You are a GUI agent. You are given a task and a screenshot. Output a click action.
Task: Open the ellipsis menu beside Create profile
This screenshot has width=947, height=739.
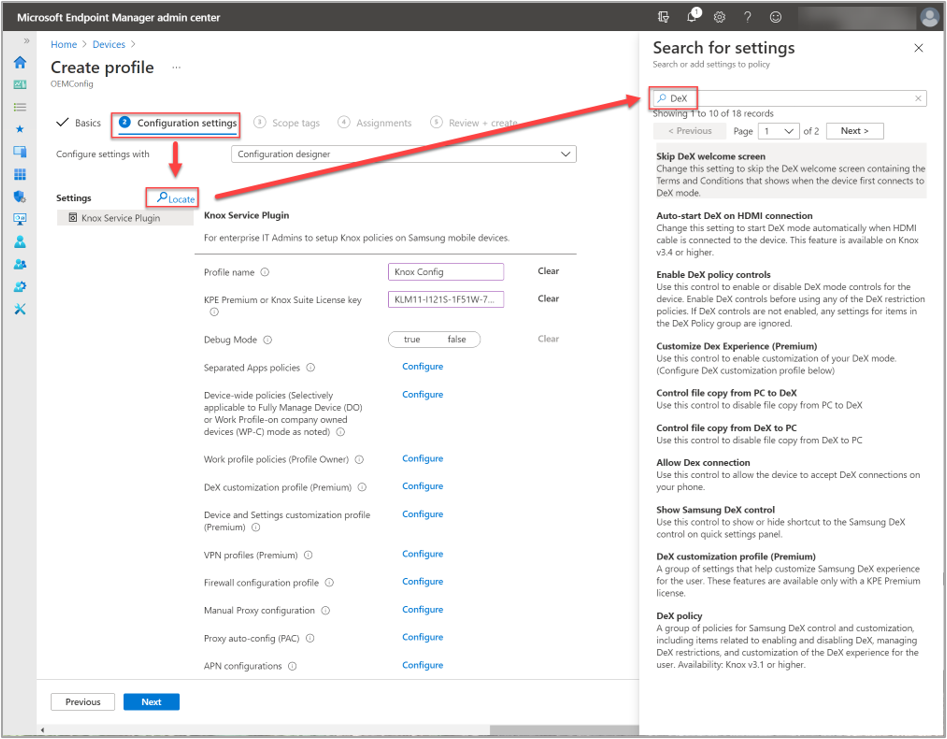(x=176, y=68)
